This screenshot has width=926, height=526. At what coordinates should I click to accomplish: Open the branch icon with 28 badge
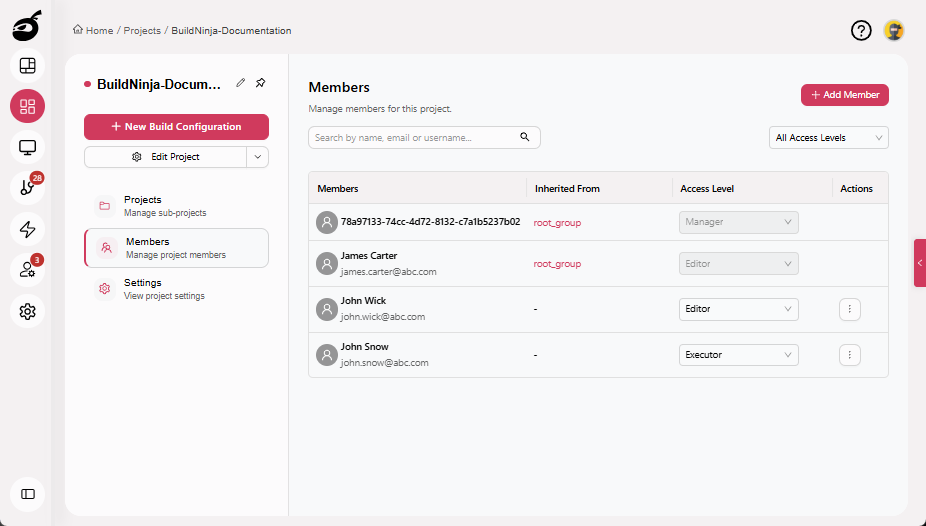(x=27, y=188)
